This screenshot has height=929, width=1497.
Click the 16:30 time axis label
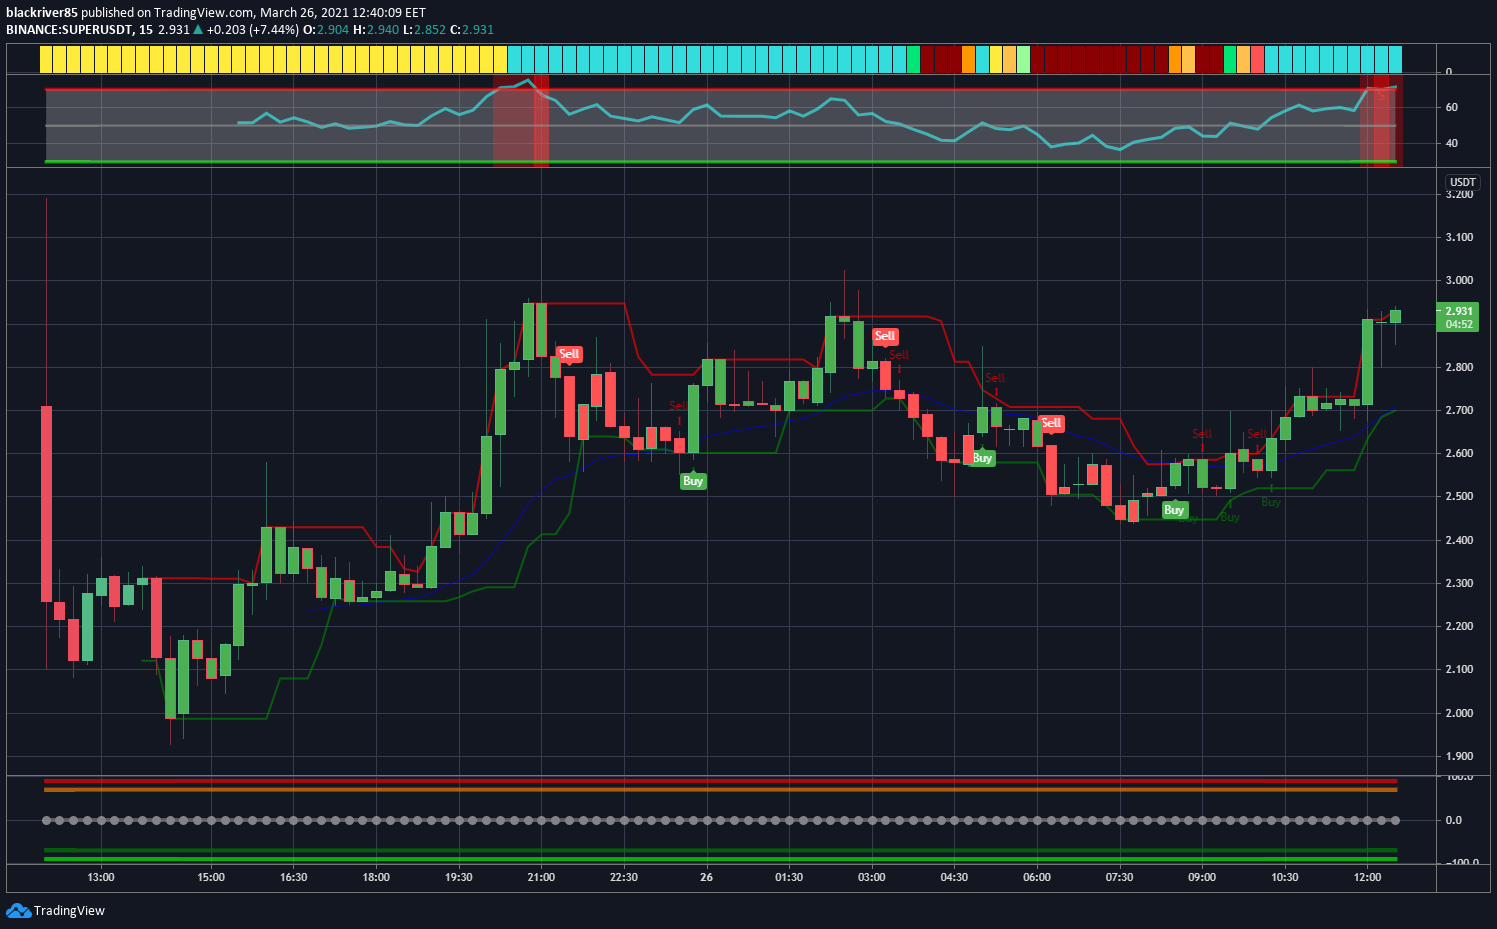pos(294,877)
